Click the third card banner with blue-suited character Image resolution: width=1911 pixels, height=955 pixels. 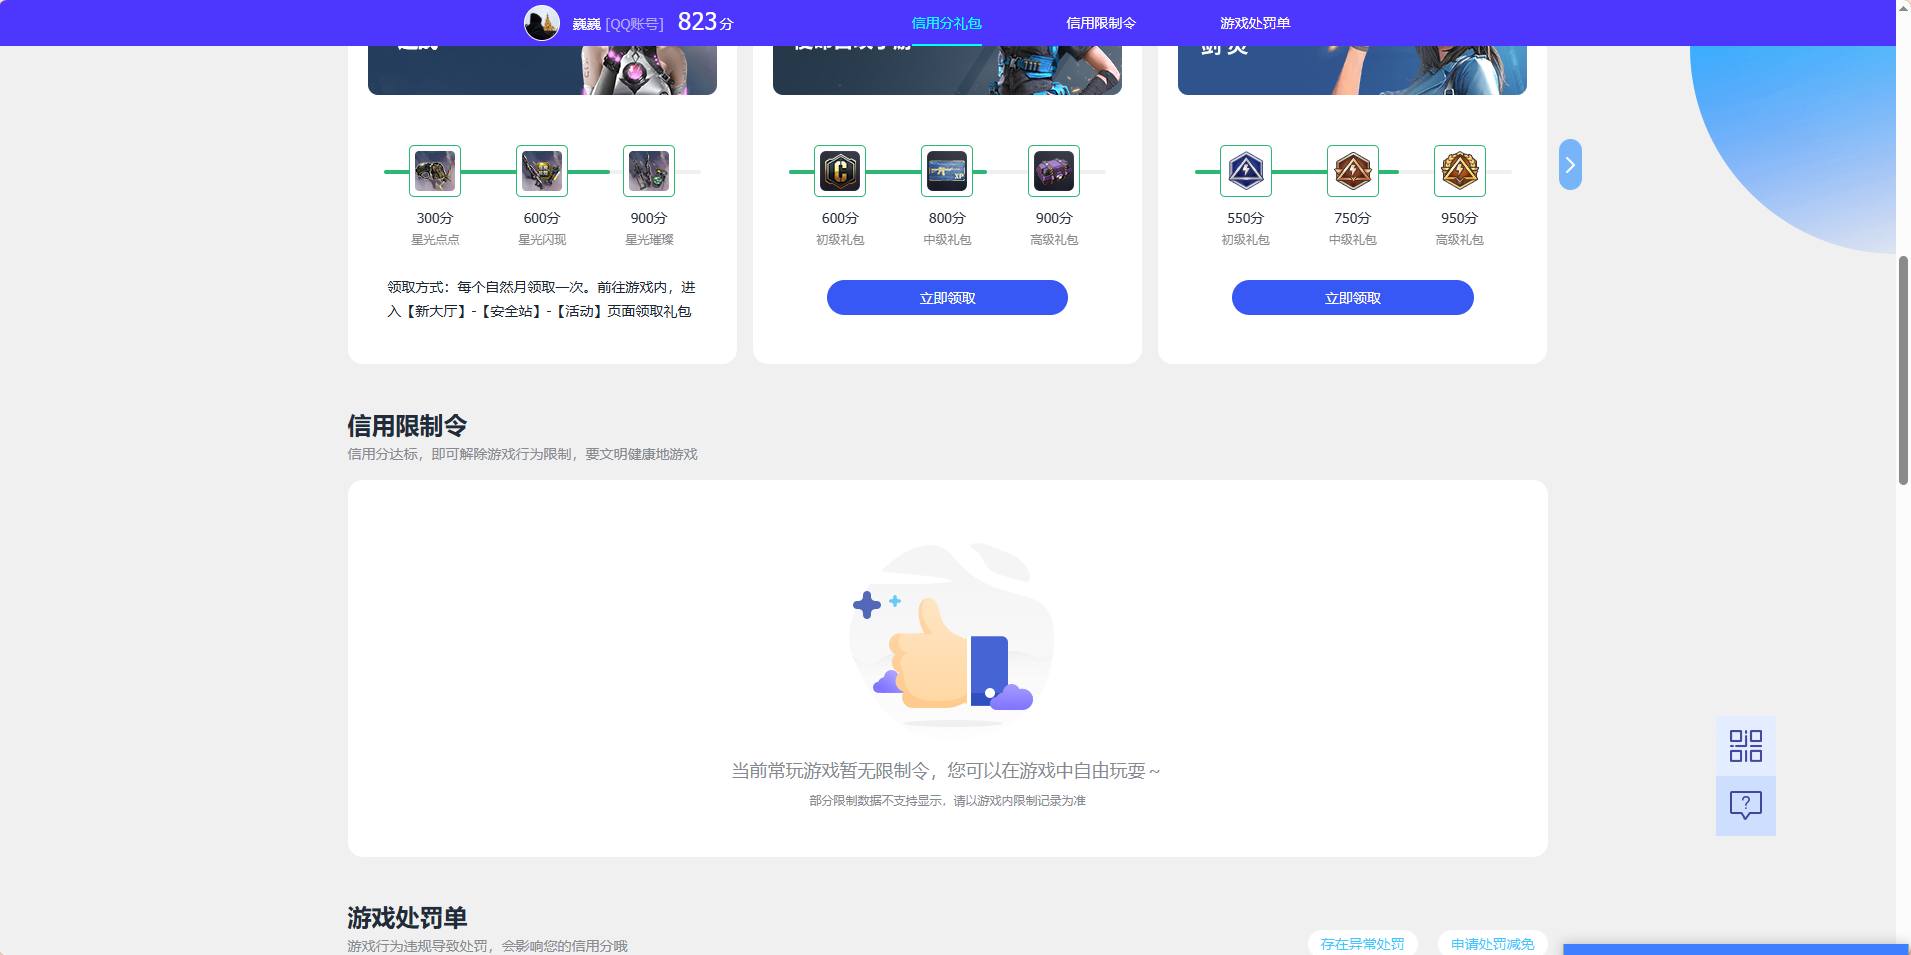1352,70
